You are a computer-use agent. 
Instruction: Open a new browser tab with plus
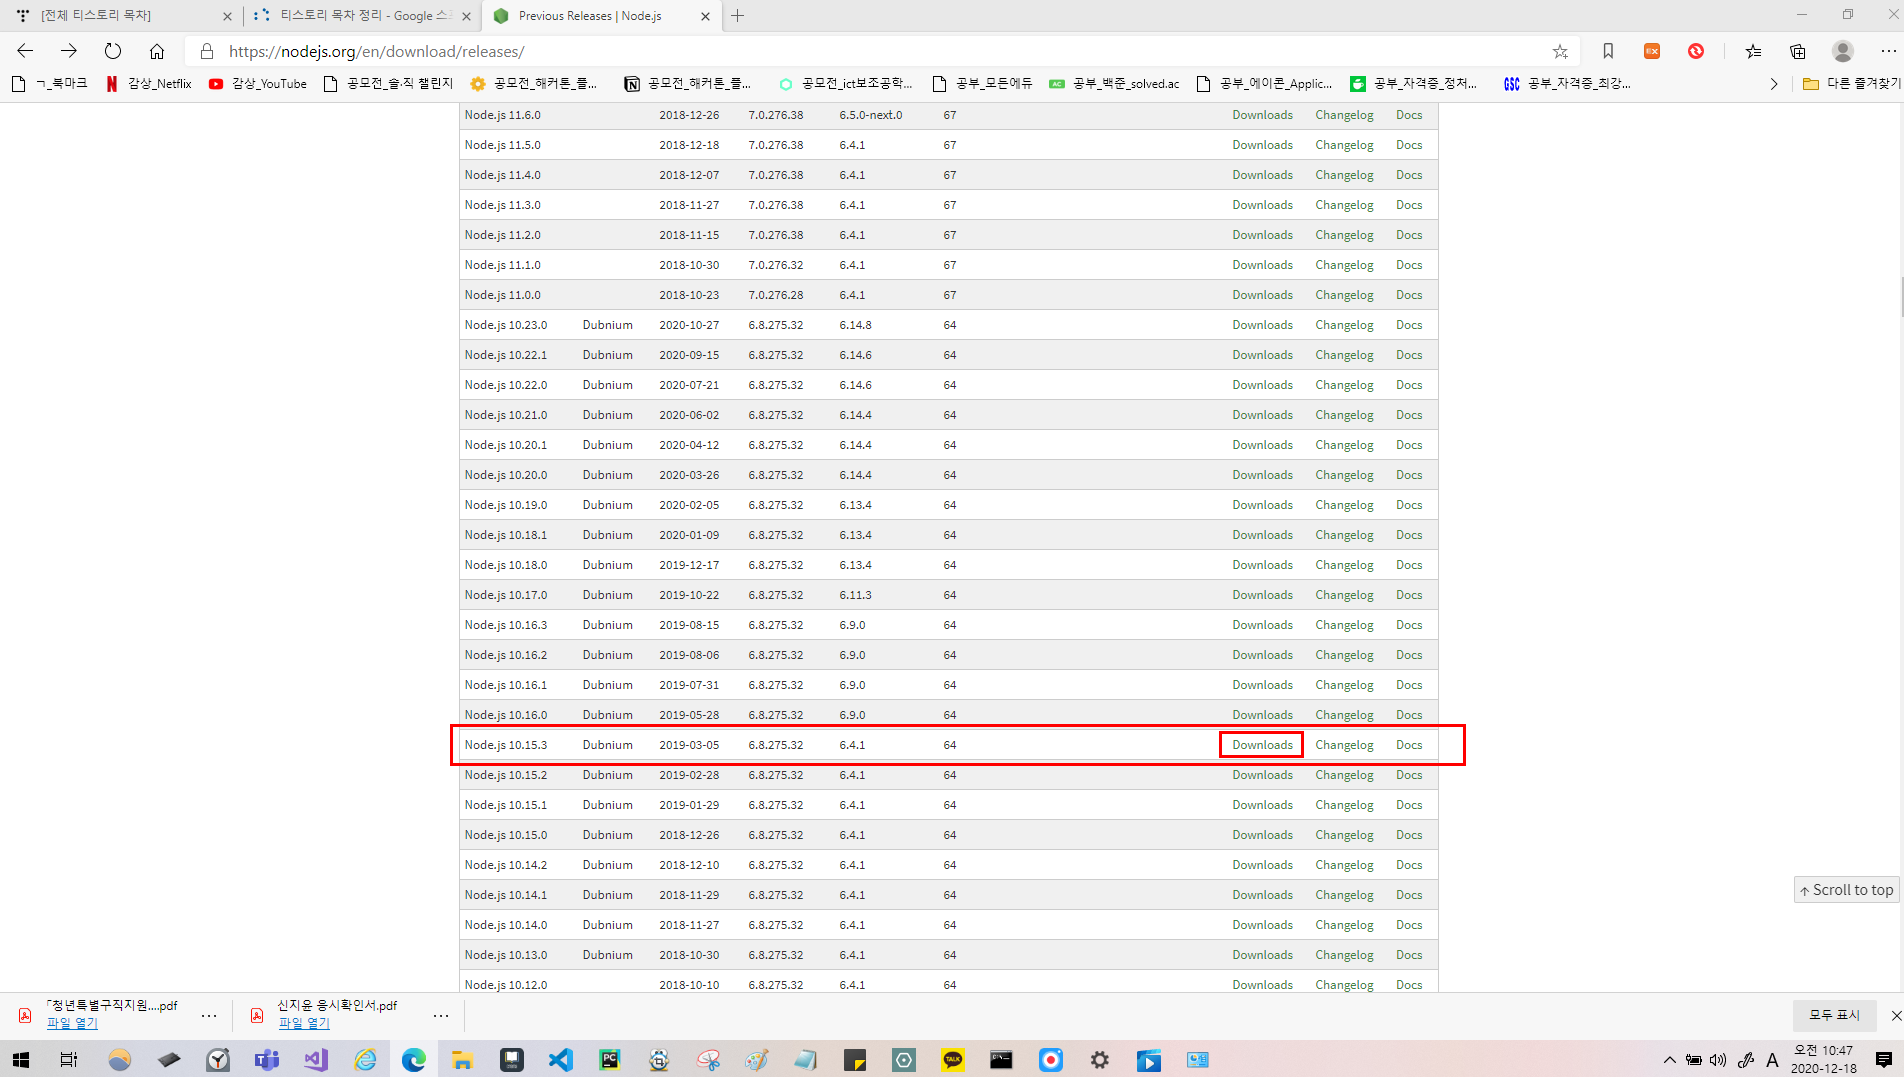click(737, 16)
